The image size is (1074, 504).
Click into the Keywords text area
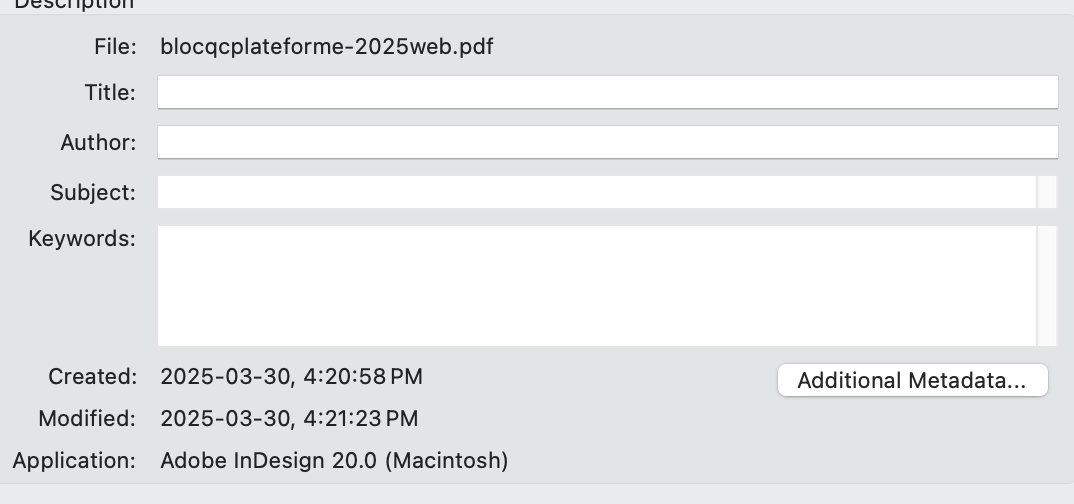click(597, 286)
